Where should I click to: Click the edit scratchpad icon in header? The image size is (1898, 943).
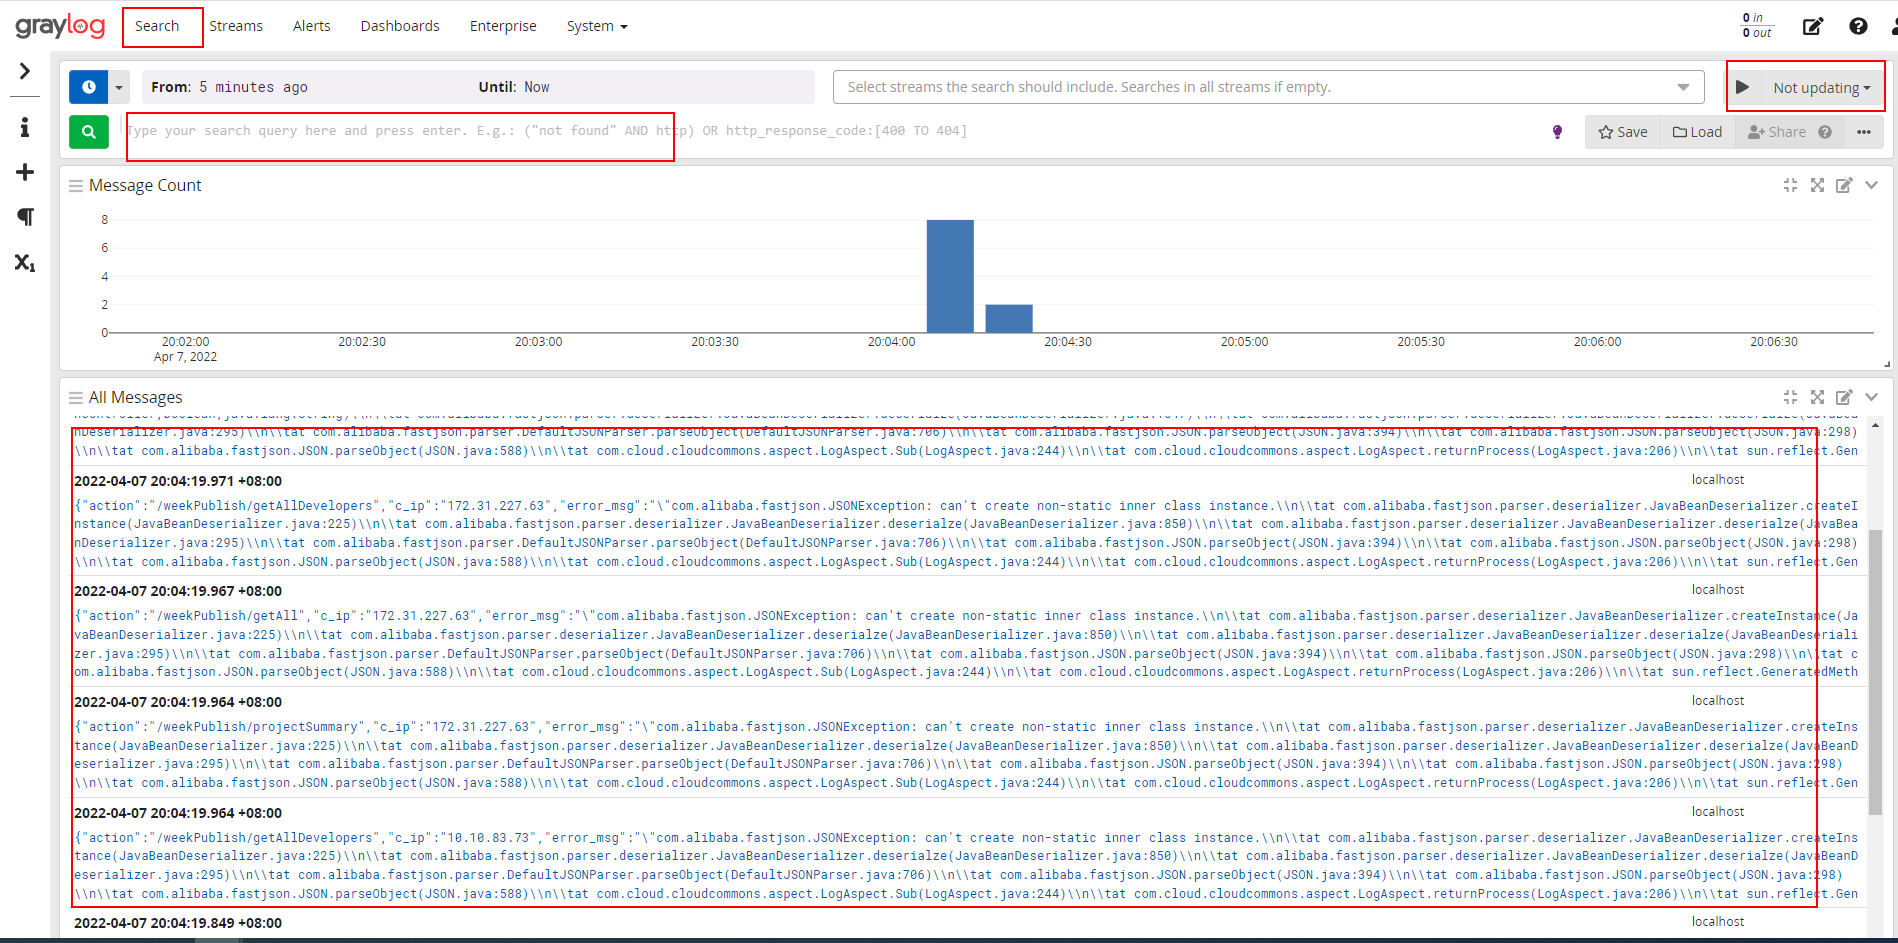pos(1812,26)
